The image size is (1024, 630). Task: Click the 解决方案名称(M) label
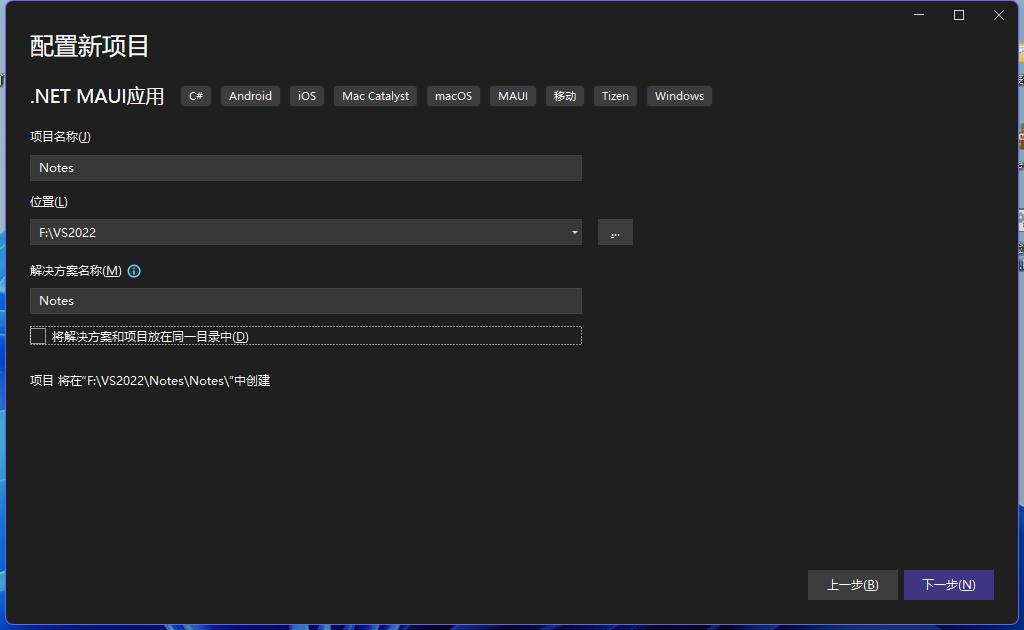tap(76, 271)
